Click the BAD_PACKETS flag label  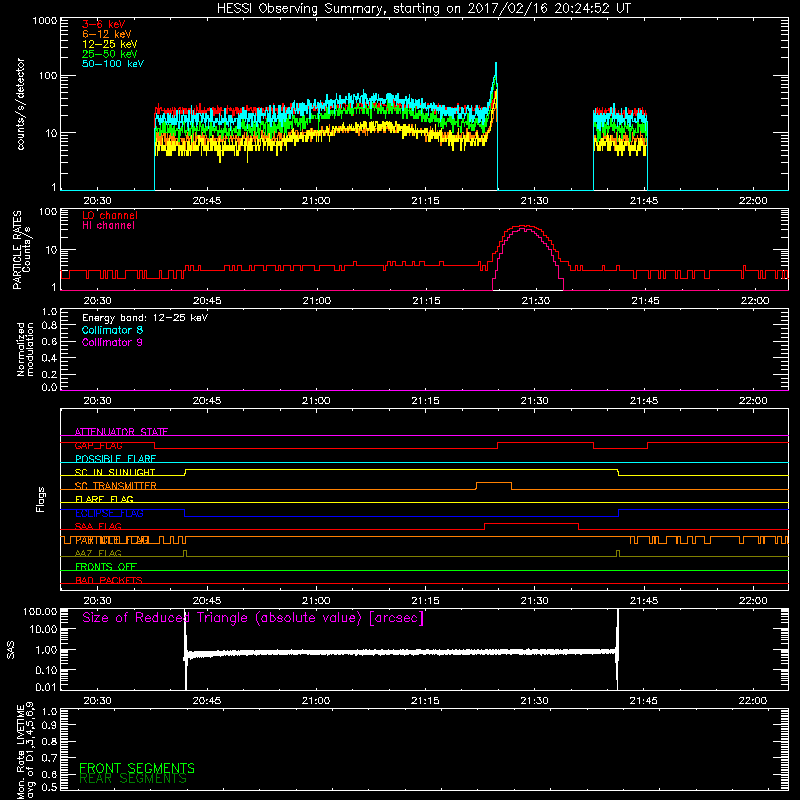click(x=109, y=580)
